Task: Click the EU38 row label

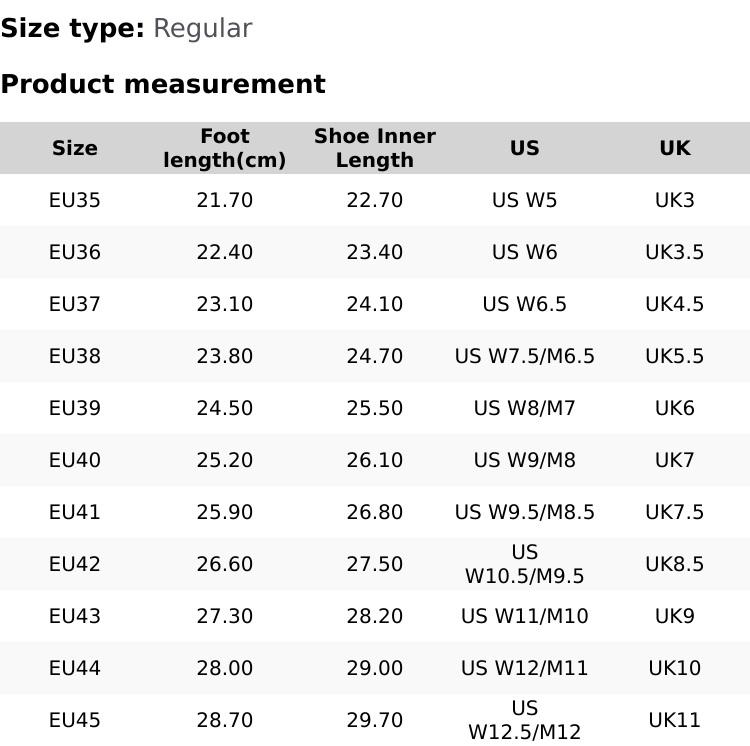Action: [x=75, y=356]
